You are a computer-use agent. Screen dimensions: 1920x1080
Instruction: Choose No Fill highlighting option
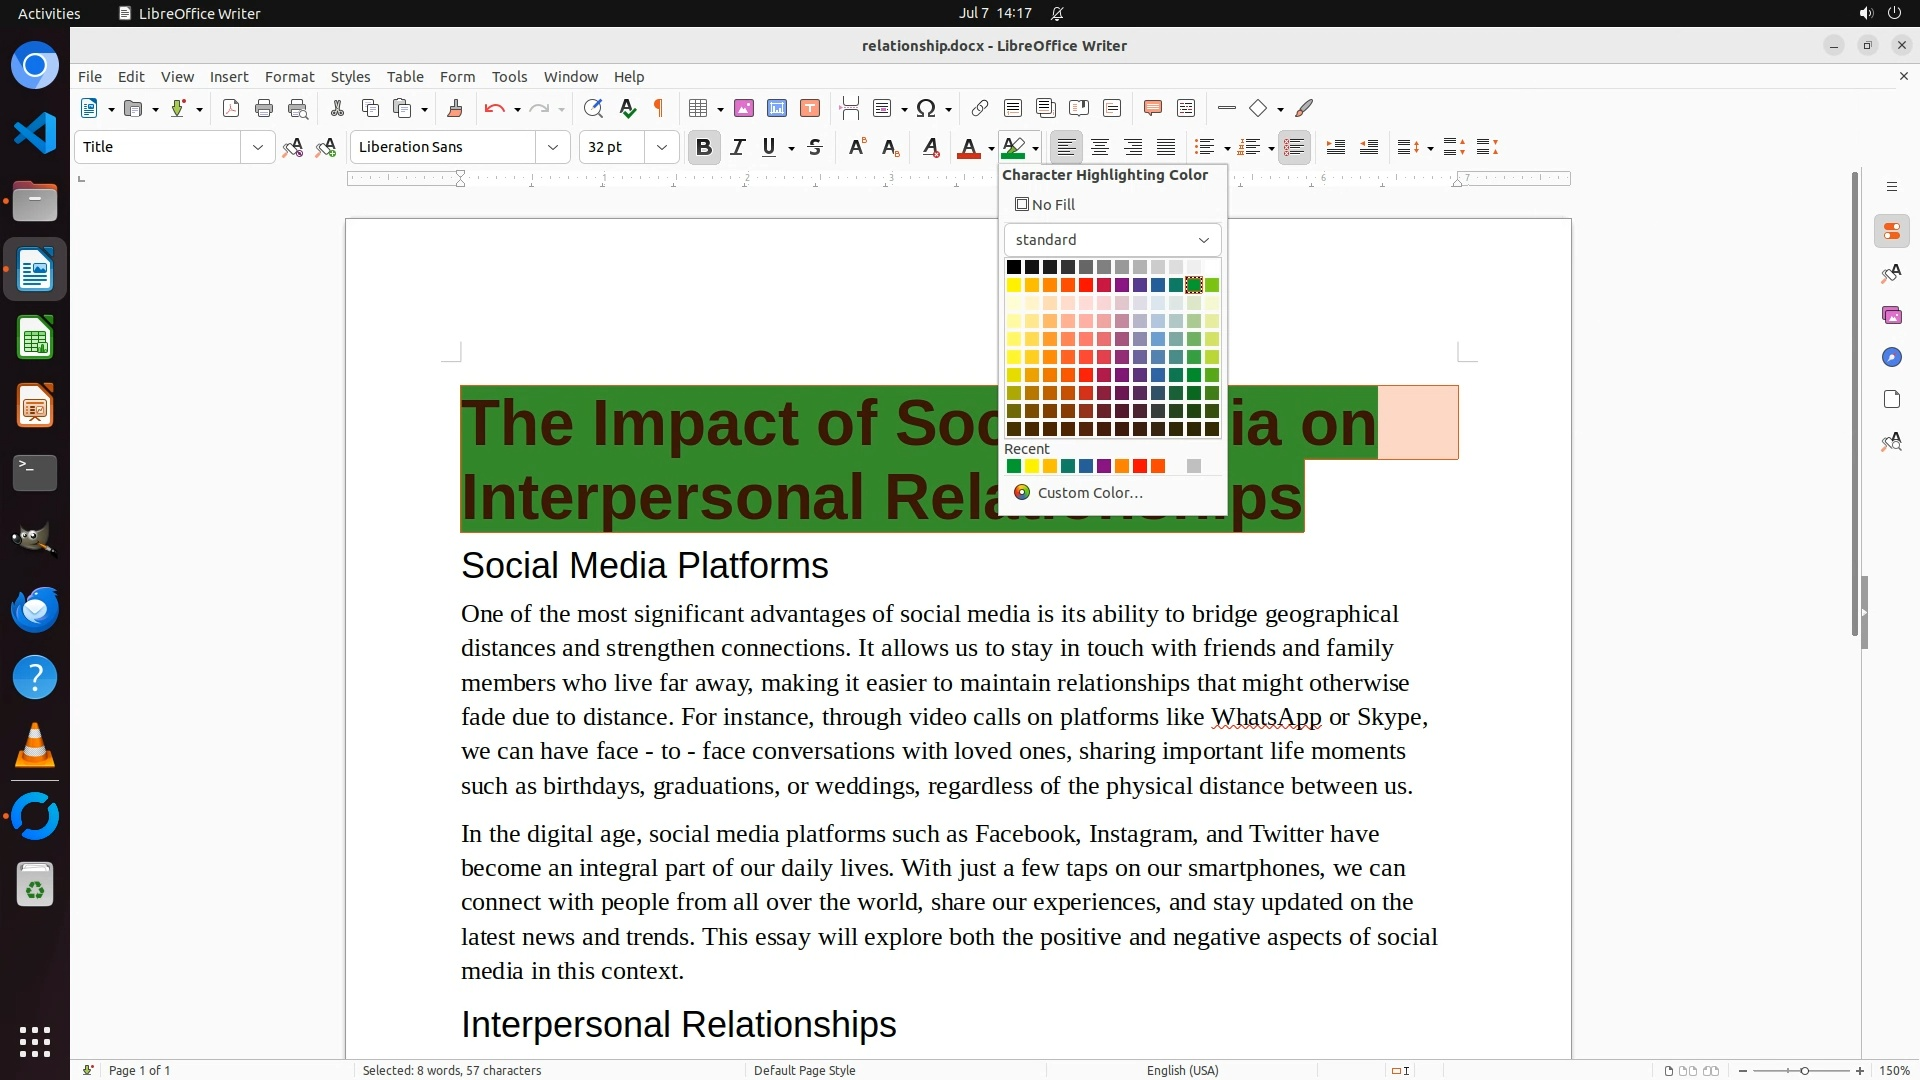pyautogui.click(x=1045, y=204)
